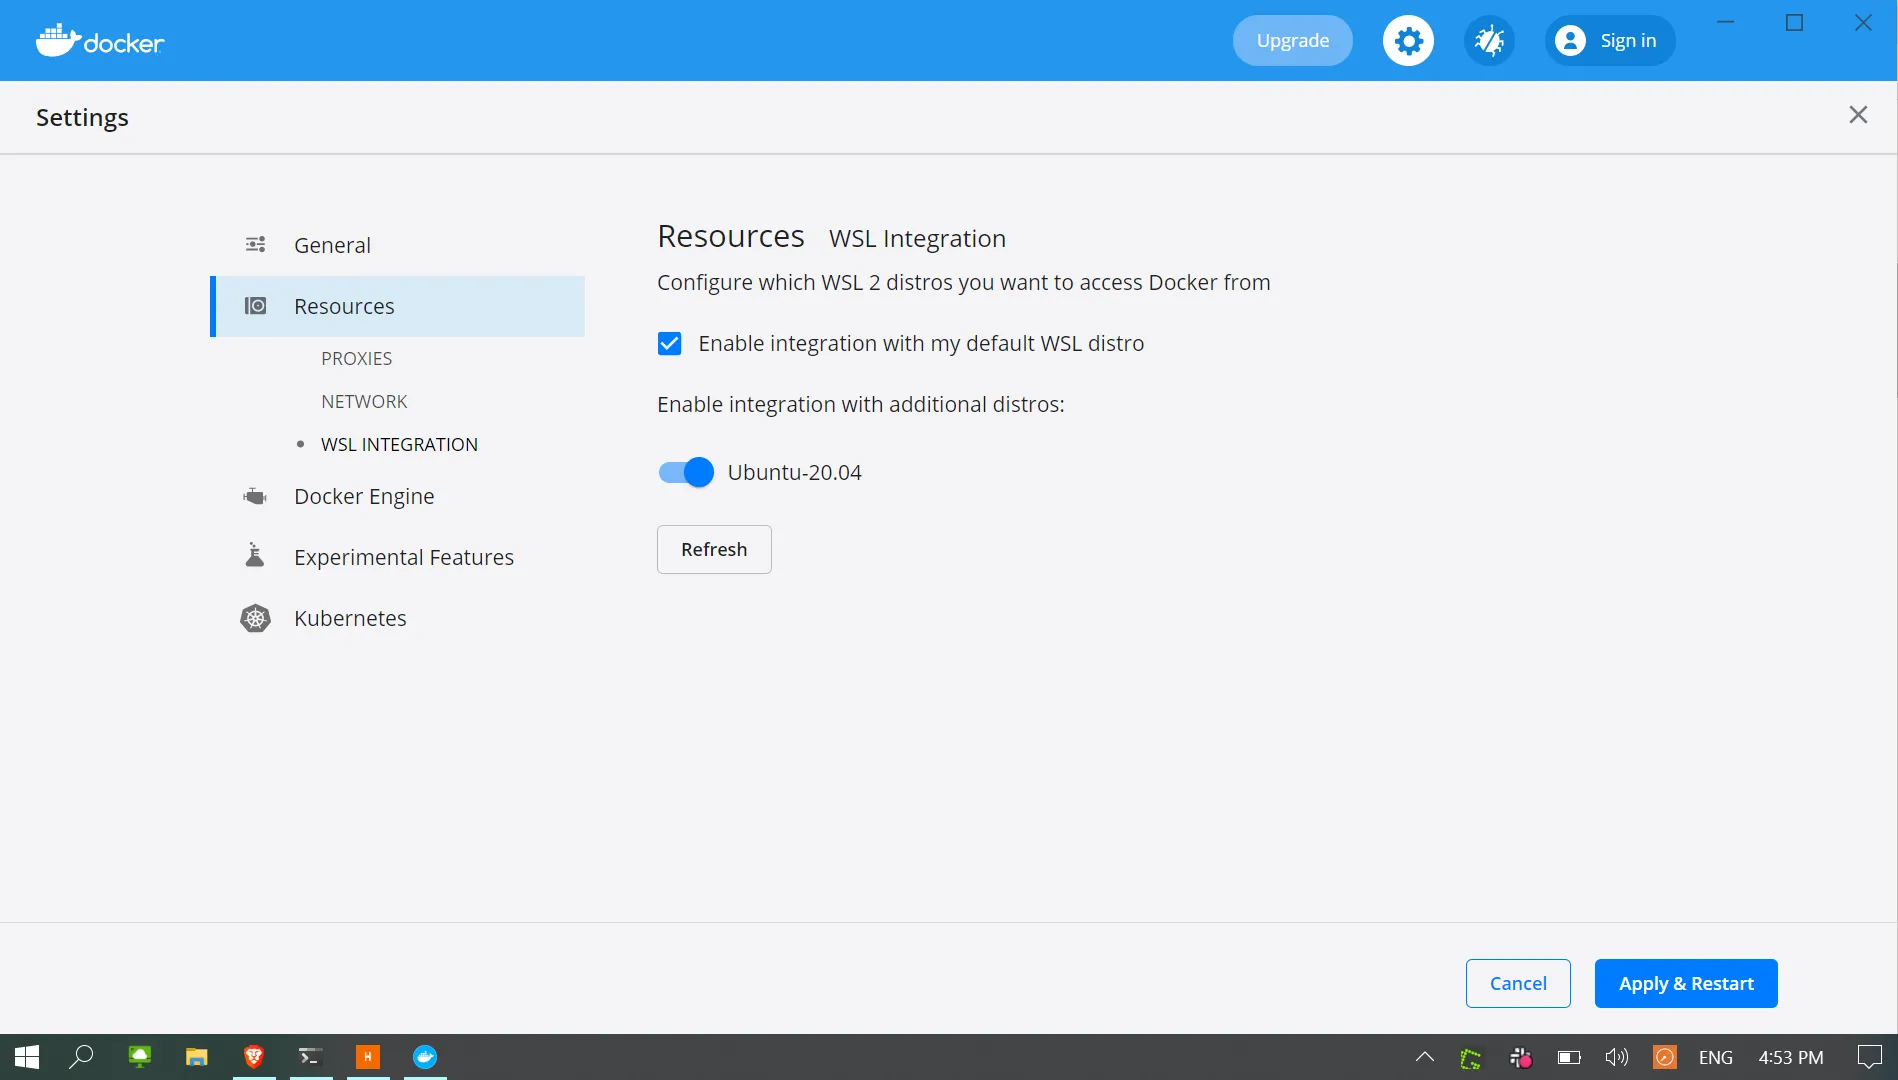Toggle the Ubuntu-20.04 integration switch

686,472
